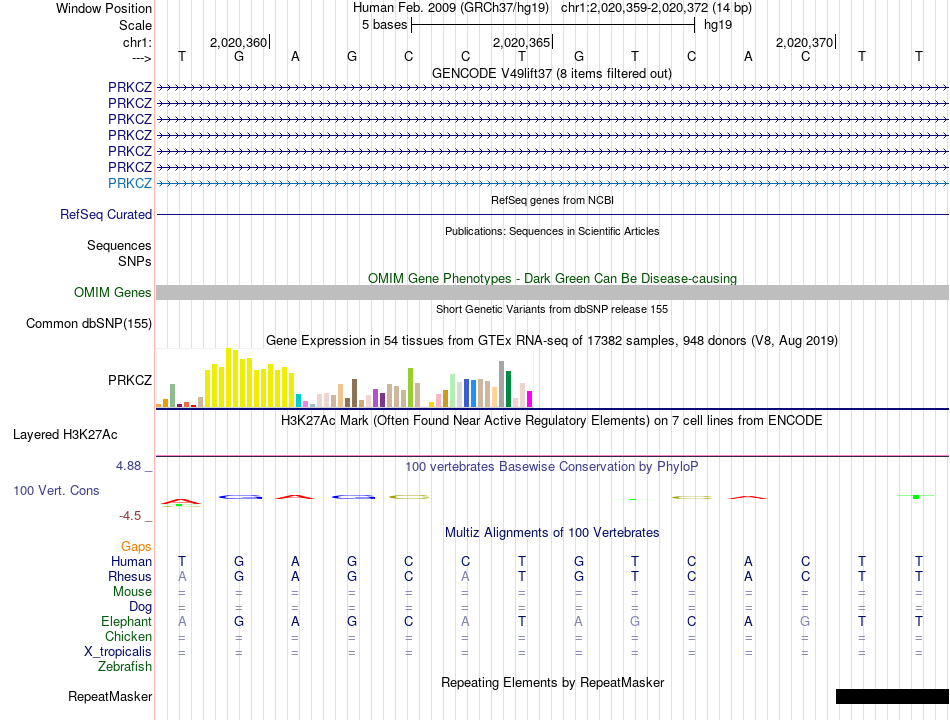Click the magenta bar in GTEx chart
This screenshot has height=720, width=950.
click(x=530, y=399)
